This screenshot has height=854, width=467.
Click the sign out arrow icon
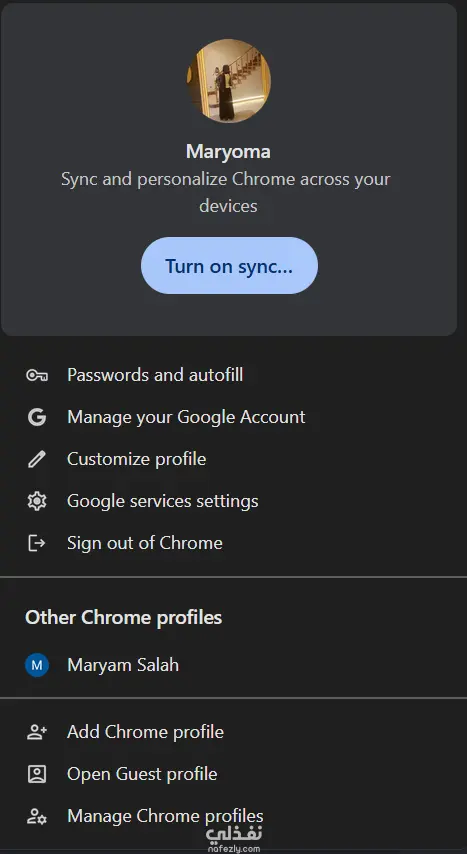point(37,543)
